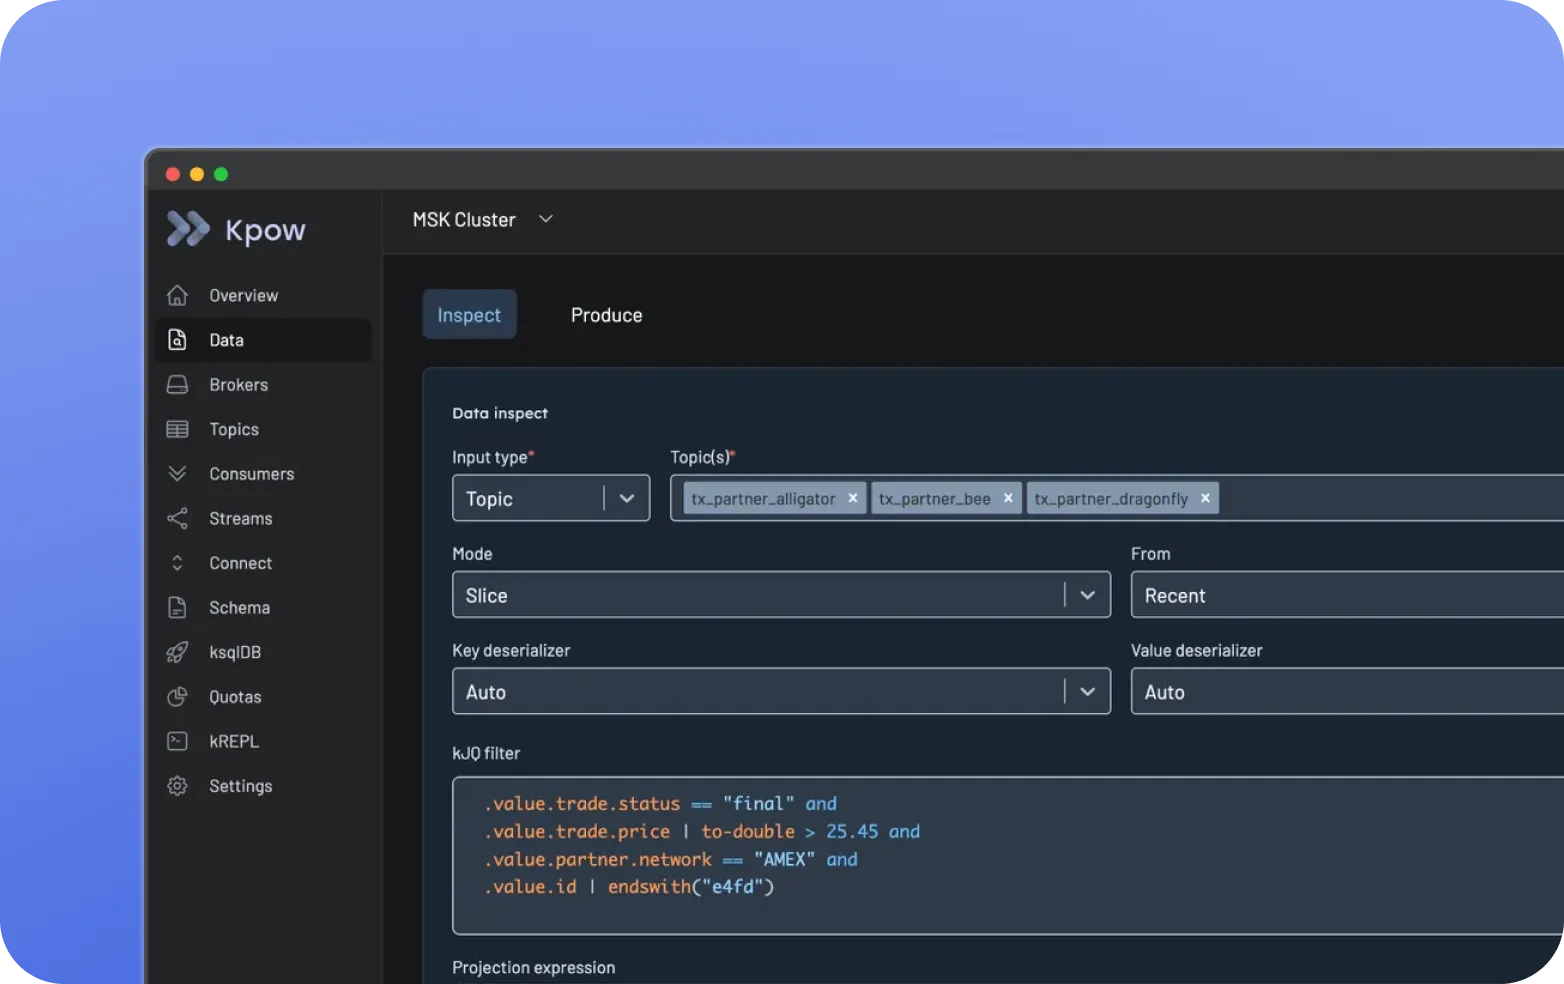Image resolution: width=1564 pixels, height=984 pixels.
Task: Click the Kpow logo icon
Action: pos(188,229)
